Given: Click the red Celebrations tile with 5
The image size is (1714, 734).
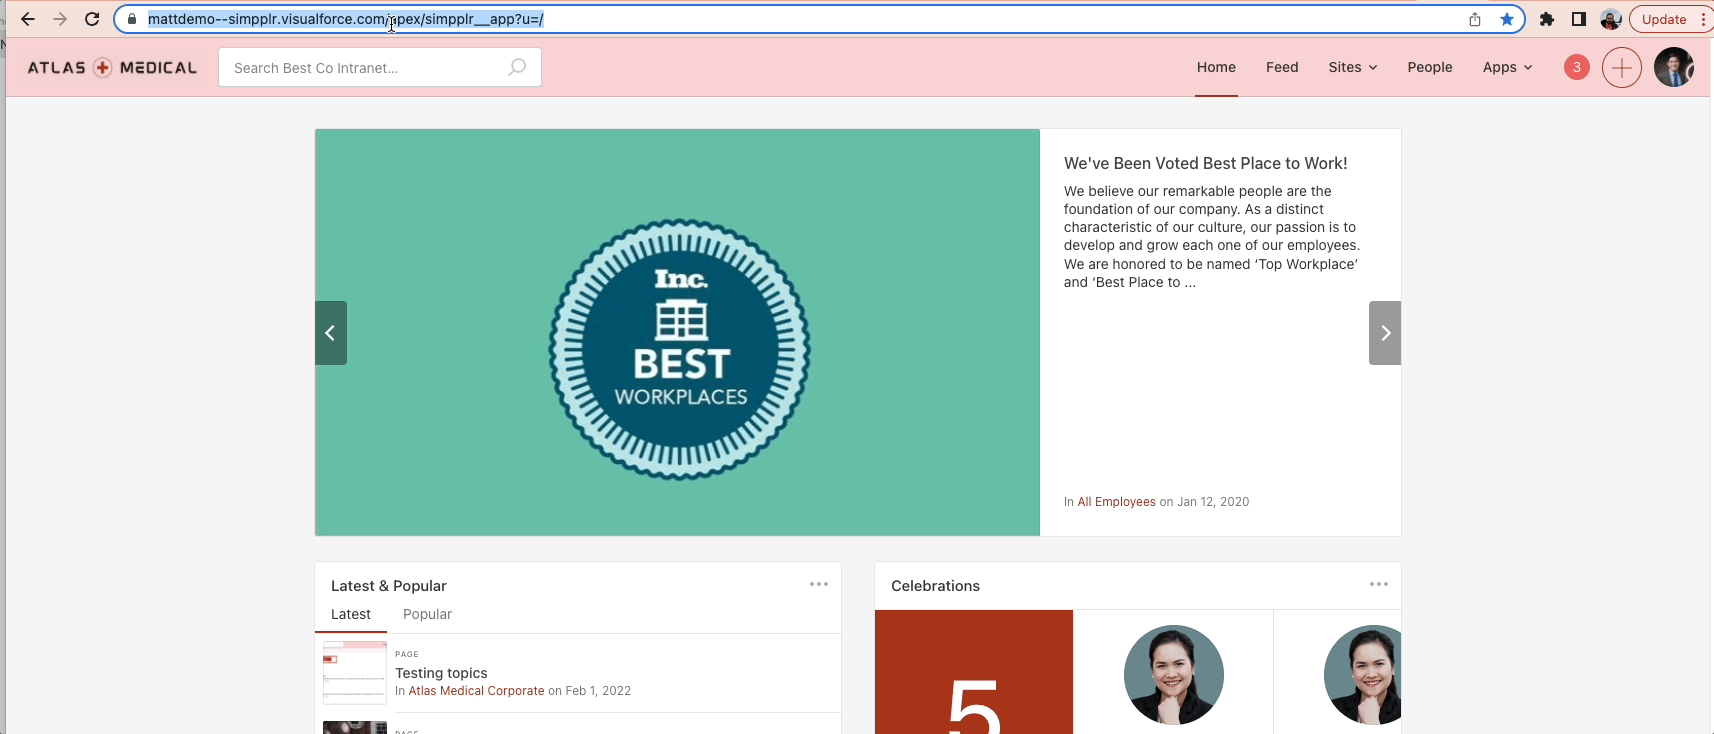Looking at the screenshot, I should point(974,672).
